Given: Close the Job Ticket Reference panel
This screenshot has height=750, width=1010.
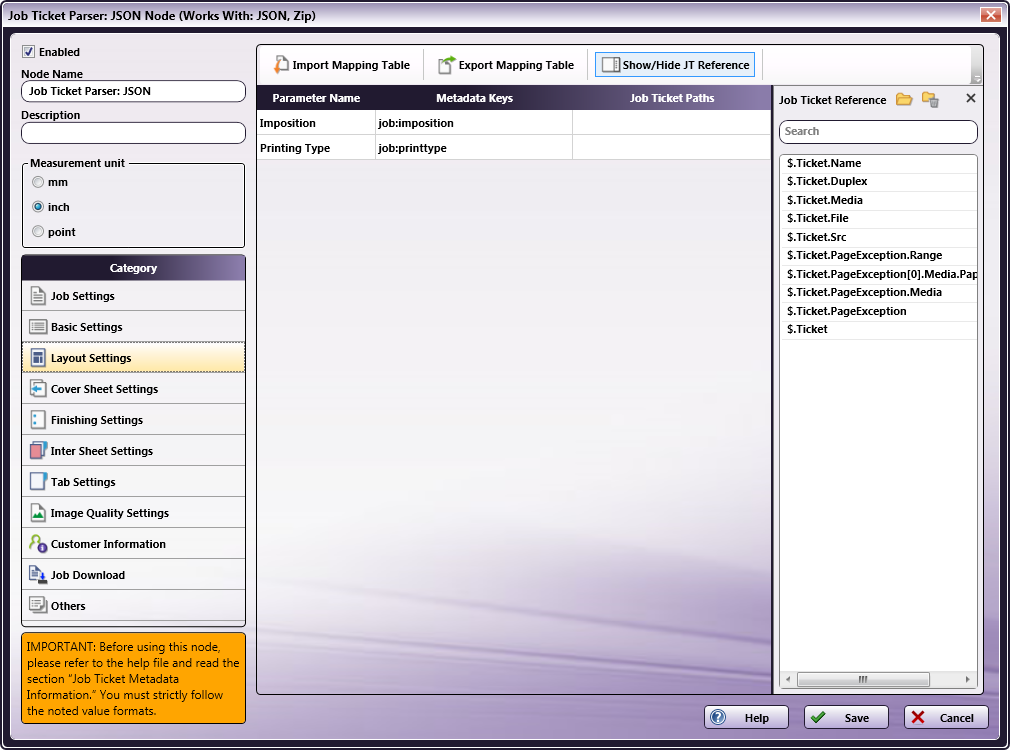Looking at the screenshot, I should coord(971,98).
